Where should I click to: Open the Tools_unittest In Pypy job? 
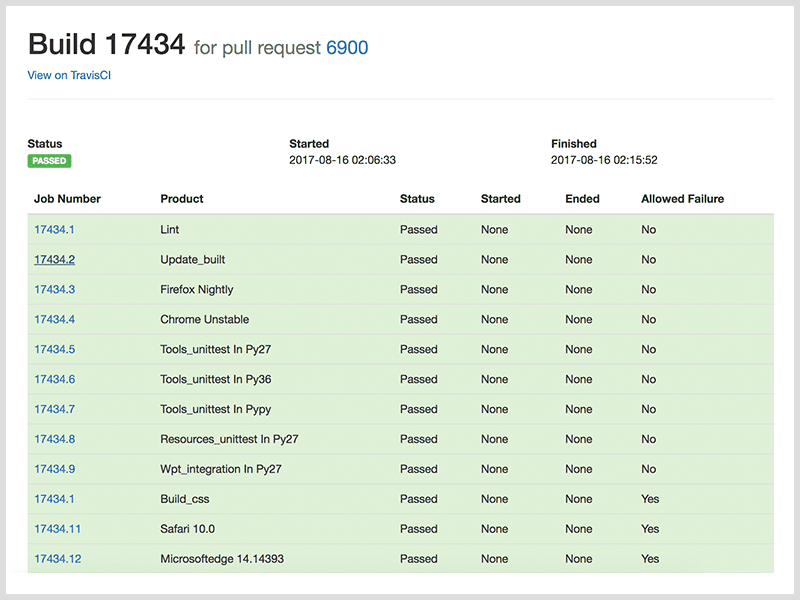tap(53, 409)
